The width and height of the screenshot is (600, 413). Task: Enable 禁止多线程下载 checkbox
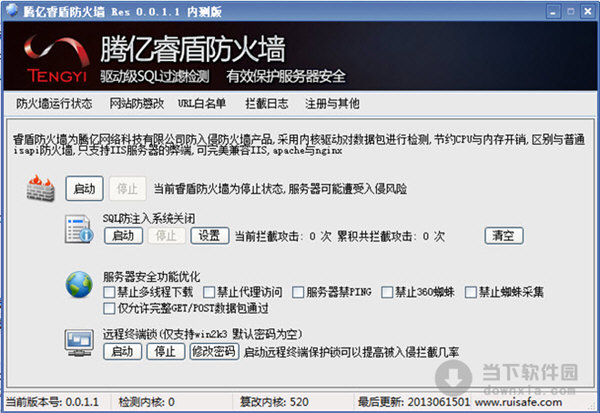[x=109, y=292]
